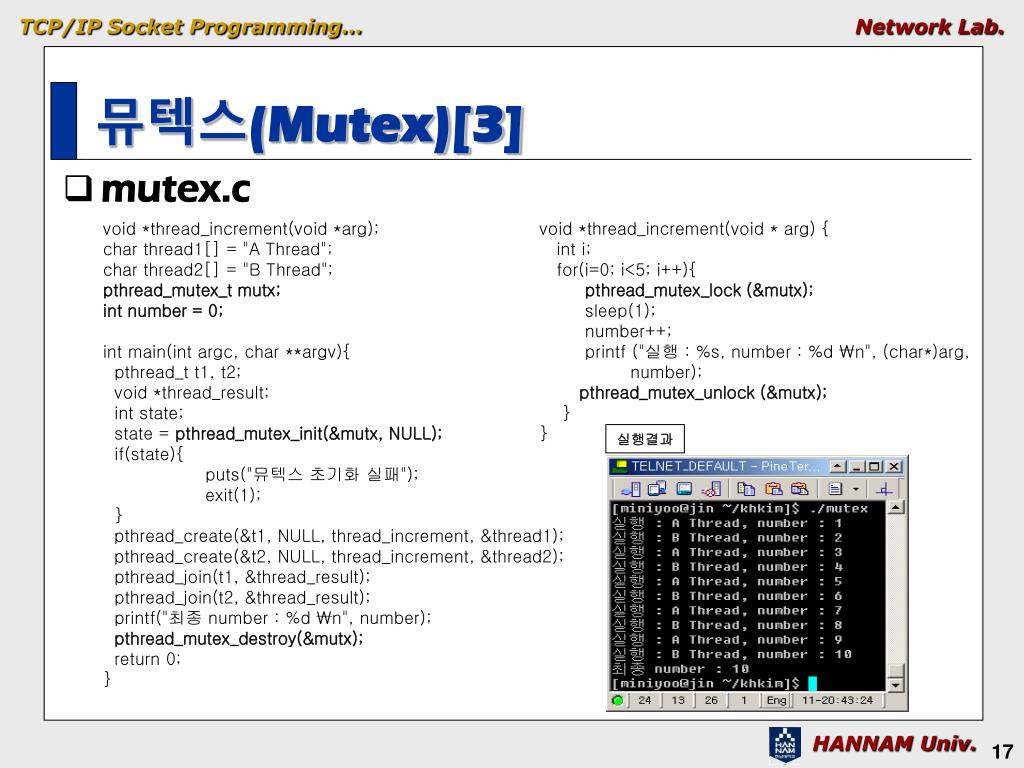Click the 'TCP/IP Socket Programming...' header text
The height and width of the screenshot is (768, 1024).
pos(191,27)
